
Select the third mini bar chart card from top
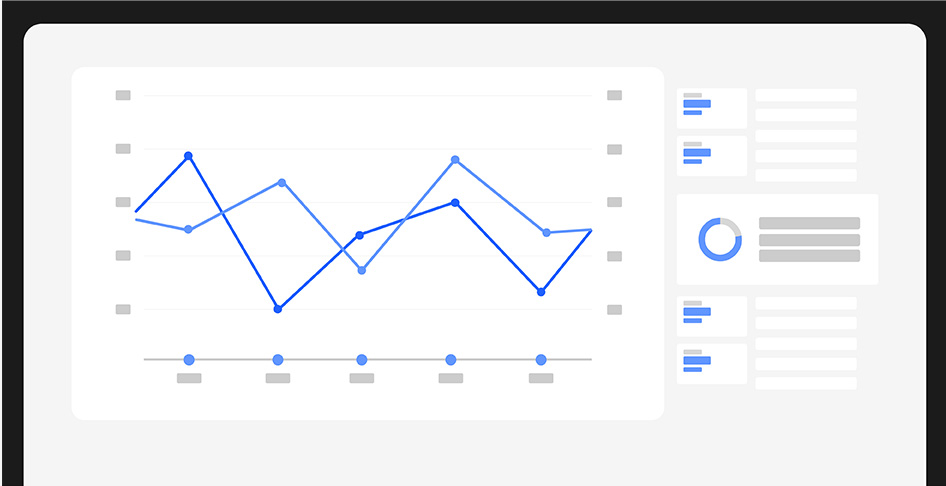coord(711,316)
